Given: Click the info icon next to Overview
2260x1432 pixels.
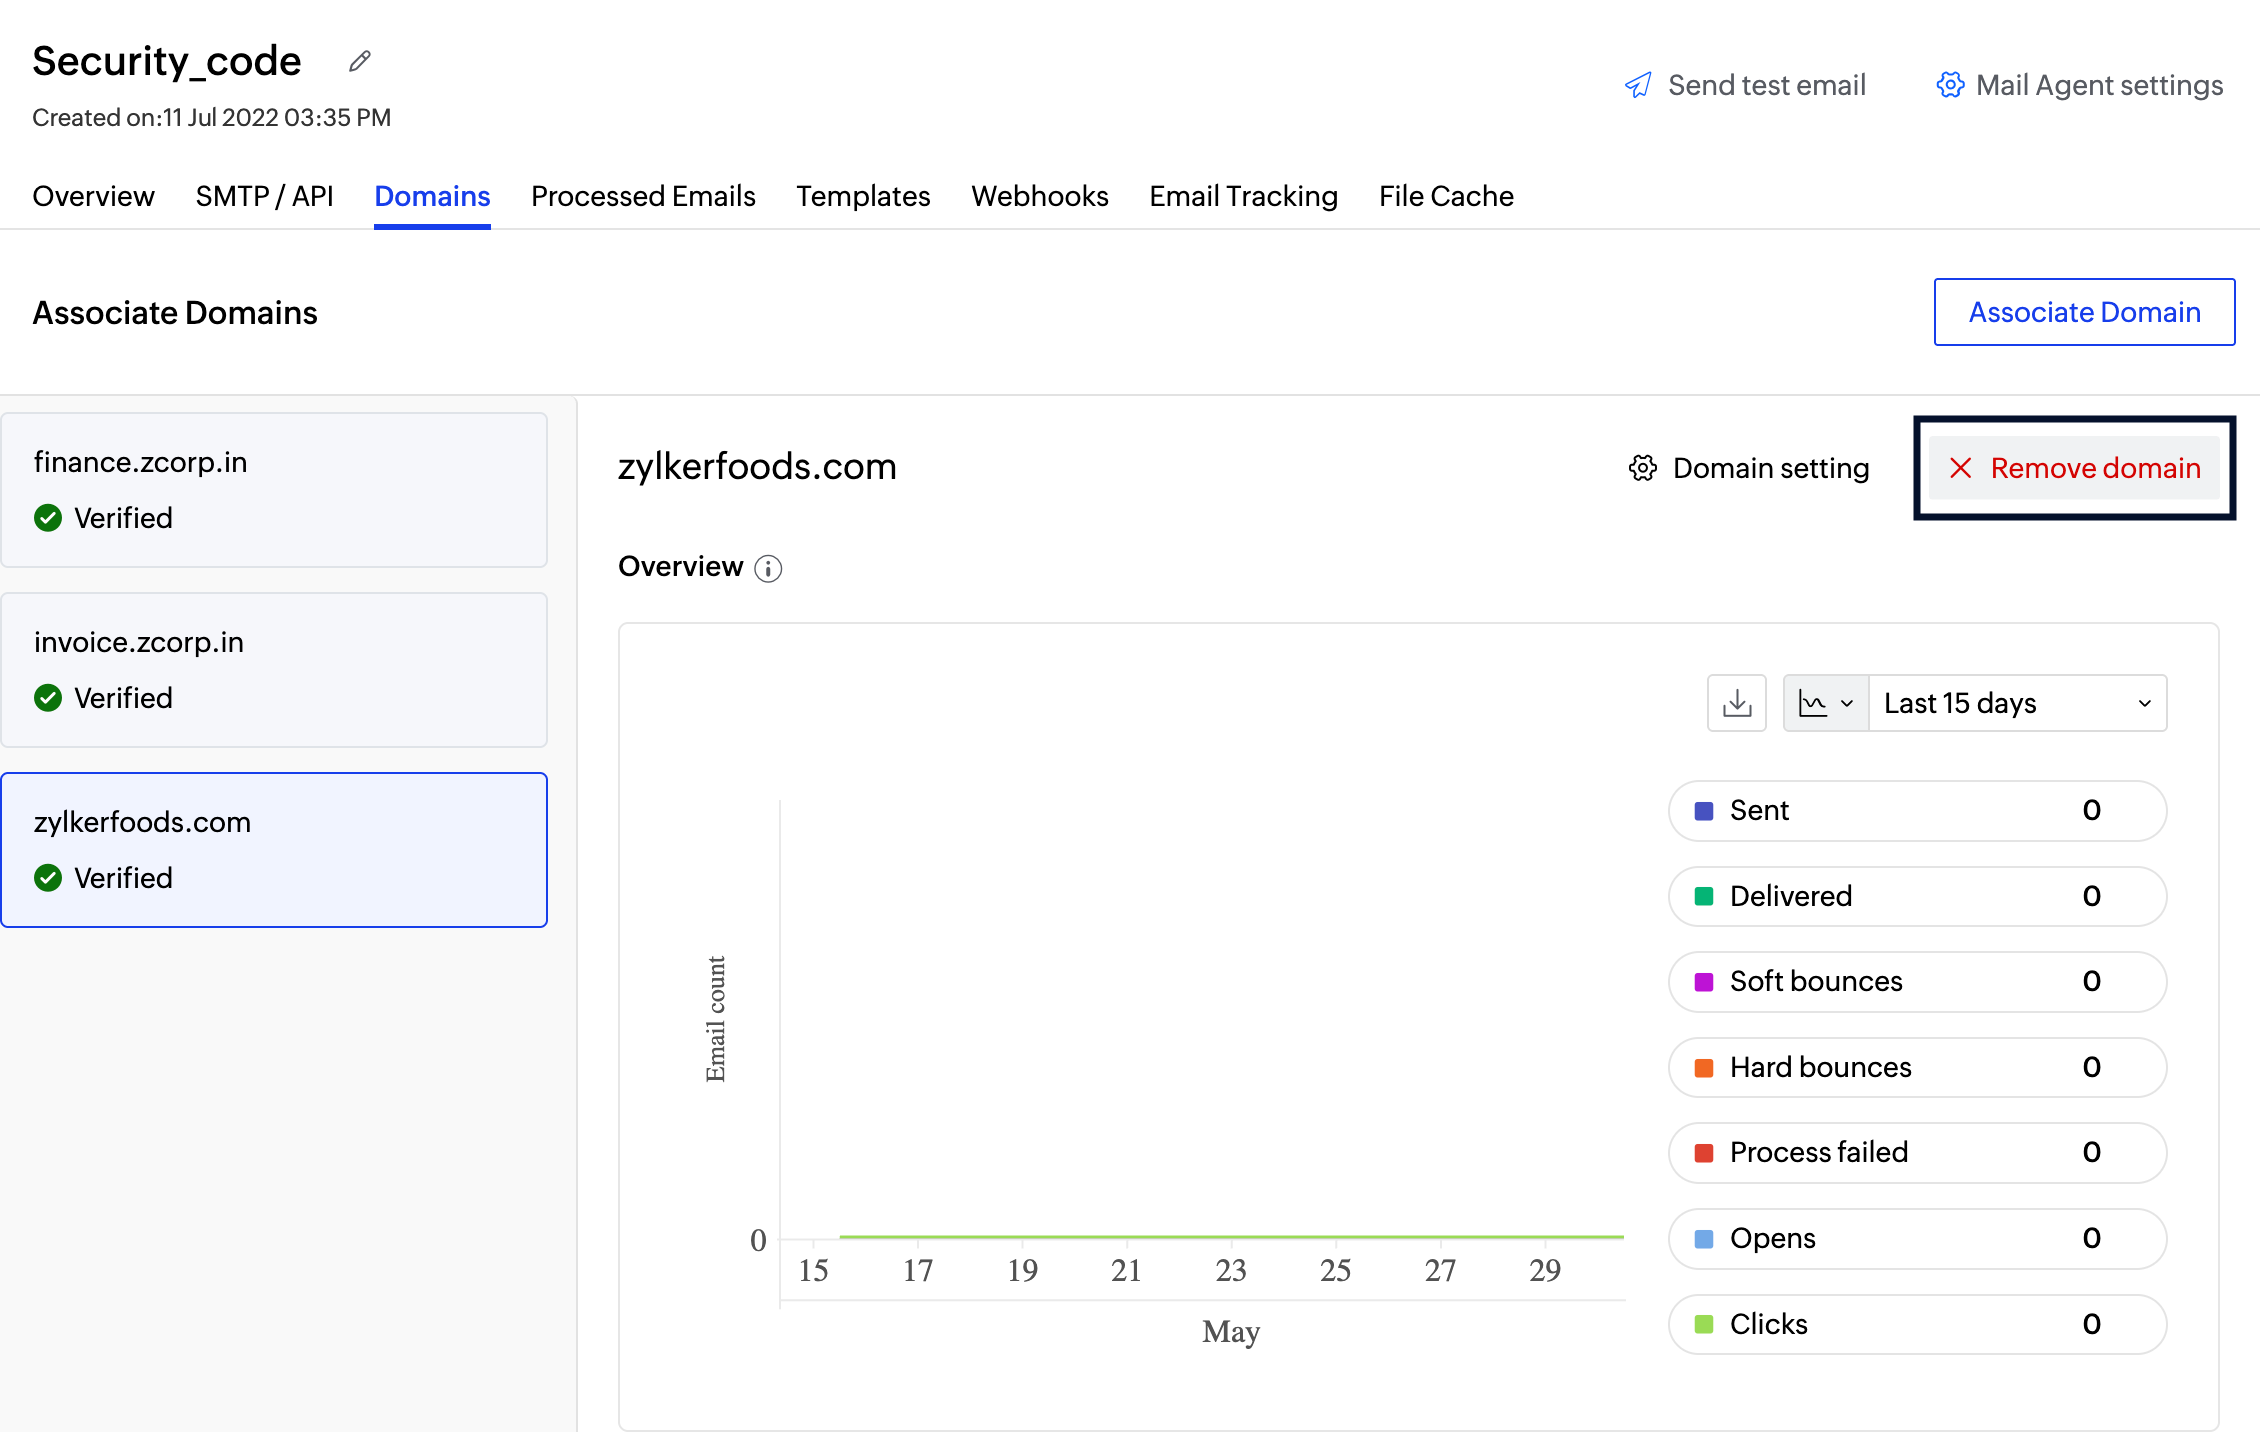Looking at the screenshot, I should point(768,568).
